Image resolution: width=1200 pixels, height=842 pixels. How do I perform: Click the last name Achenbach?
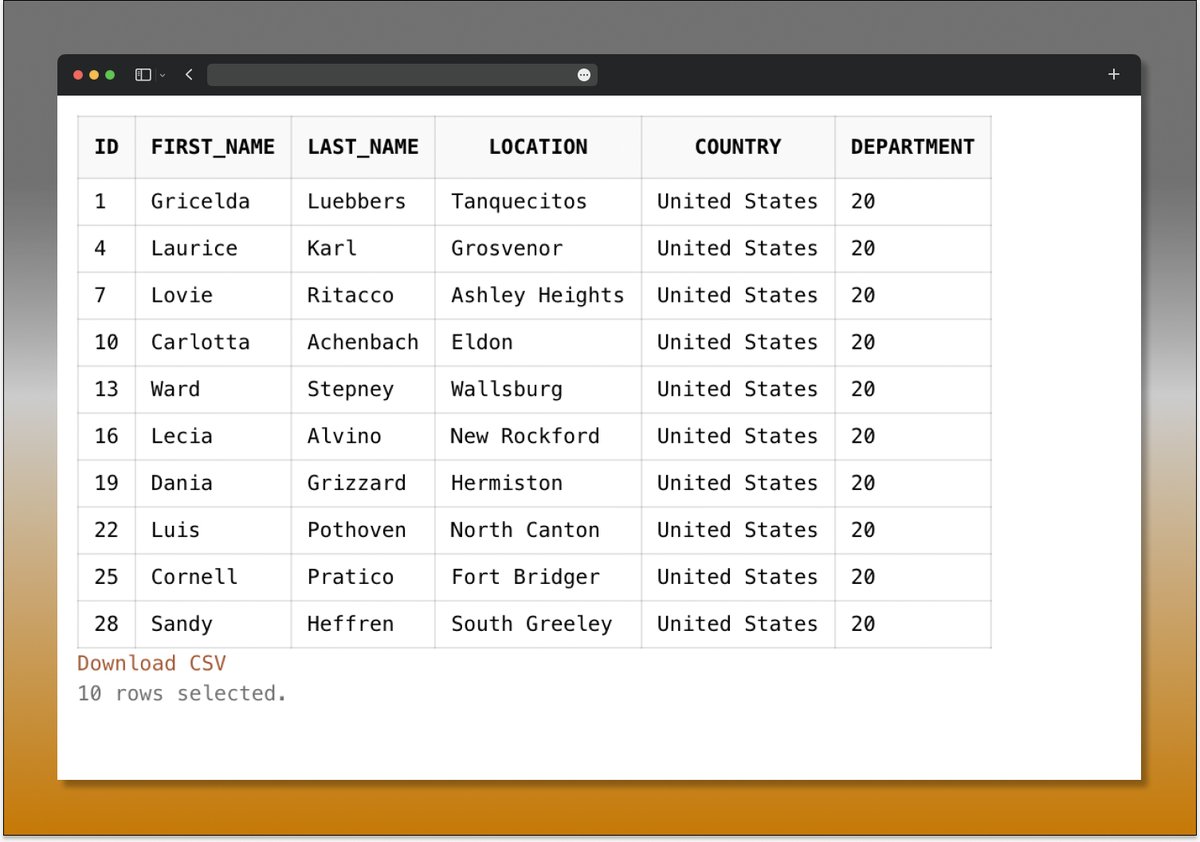363,342
